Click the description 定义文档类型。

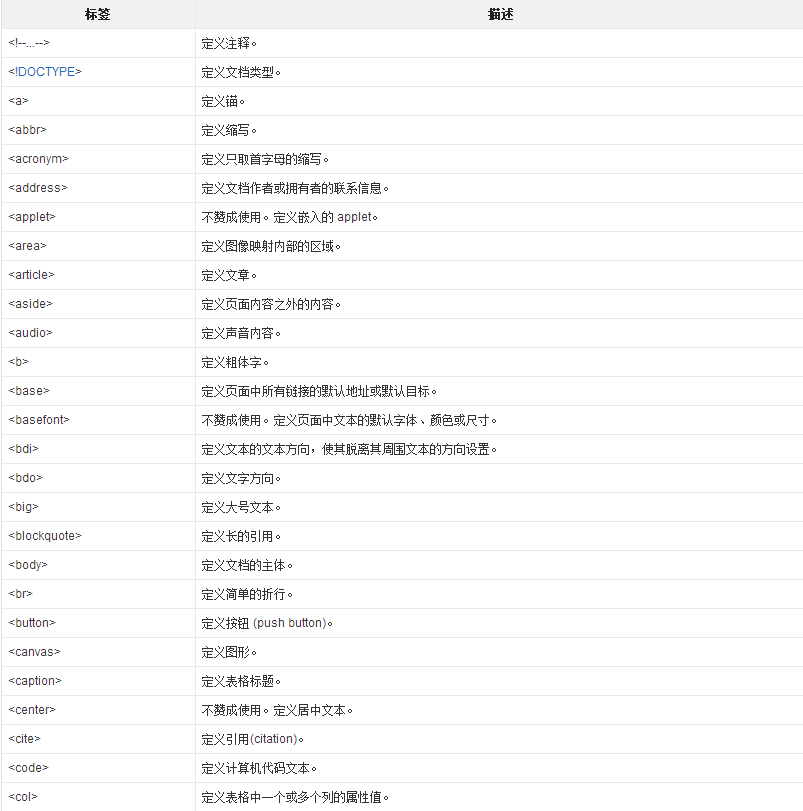[x=241, y=72]
